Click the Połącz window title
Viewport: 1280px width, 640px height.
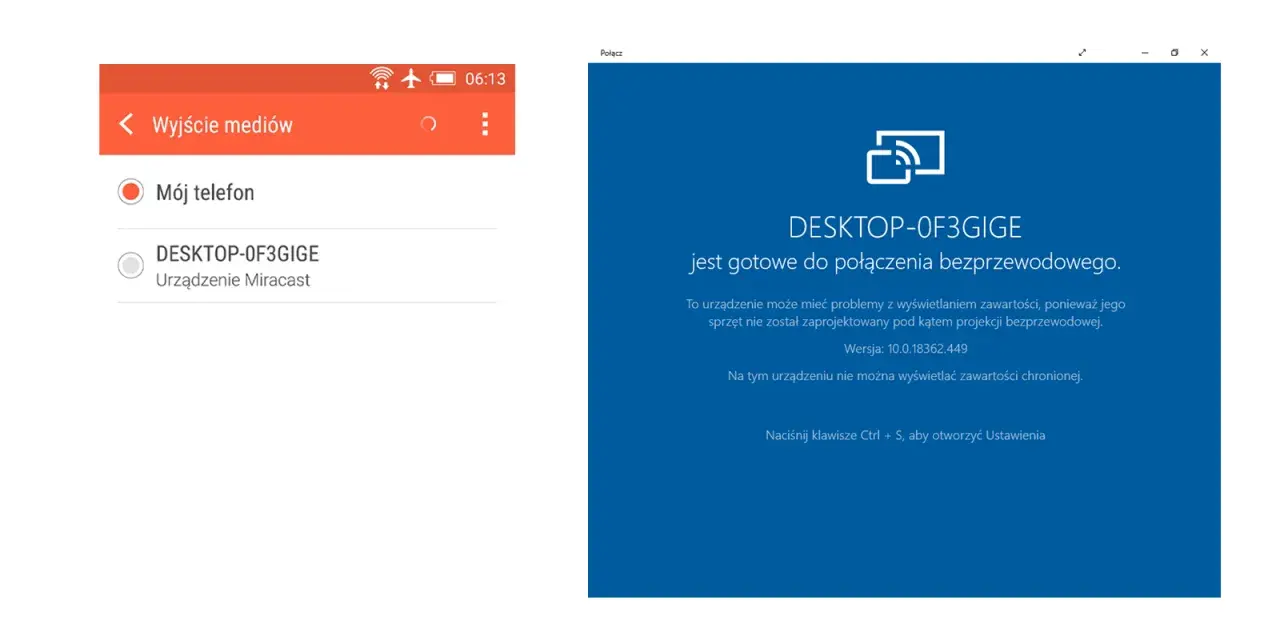611,53
